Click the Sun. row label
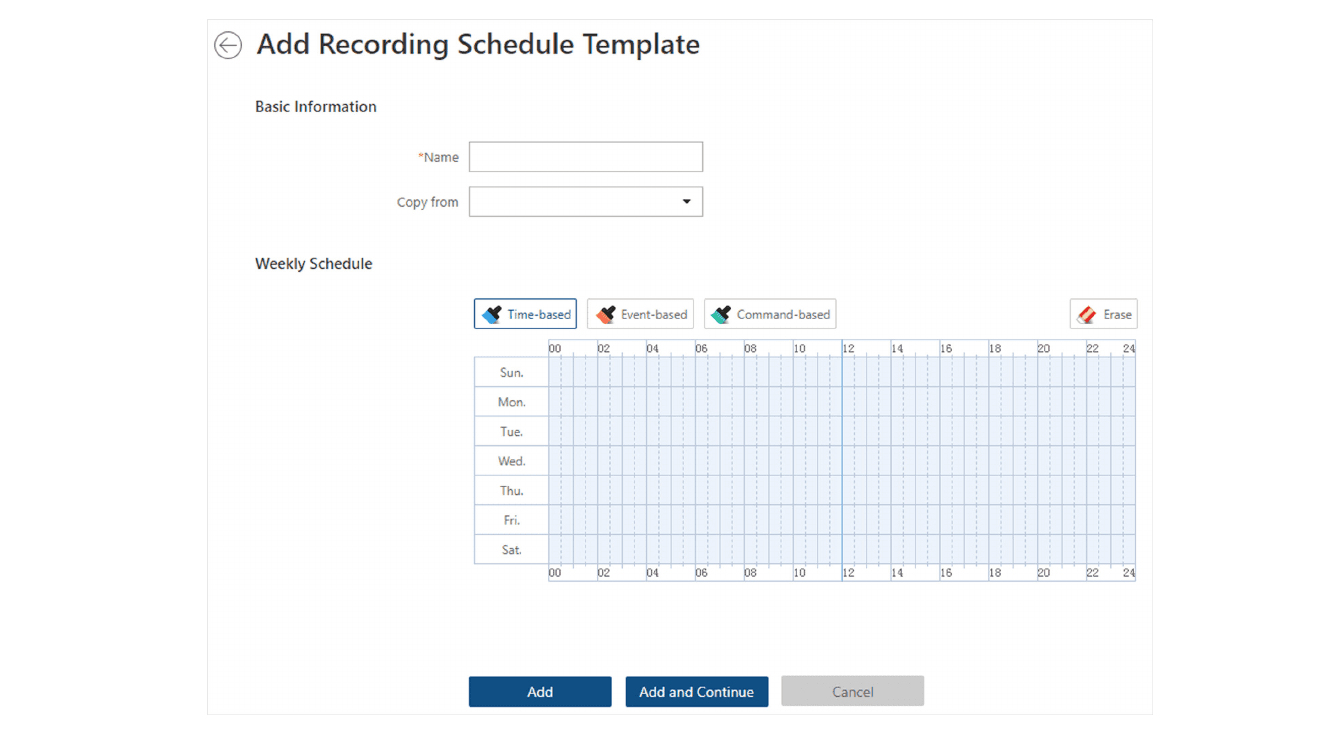Viewport: 1340px width, 735px height. pyautogui.click(x=511, y=372)
